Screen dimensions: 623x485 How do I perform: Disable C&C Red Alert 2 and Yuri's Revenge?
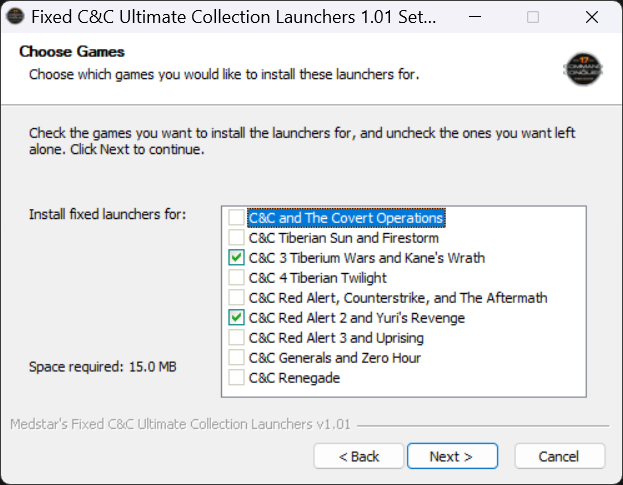pos(236,318)
